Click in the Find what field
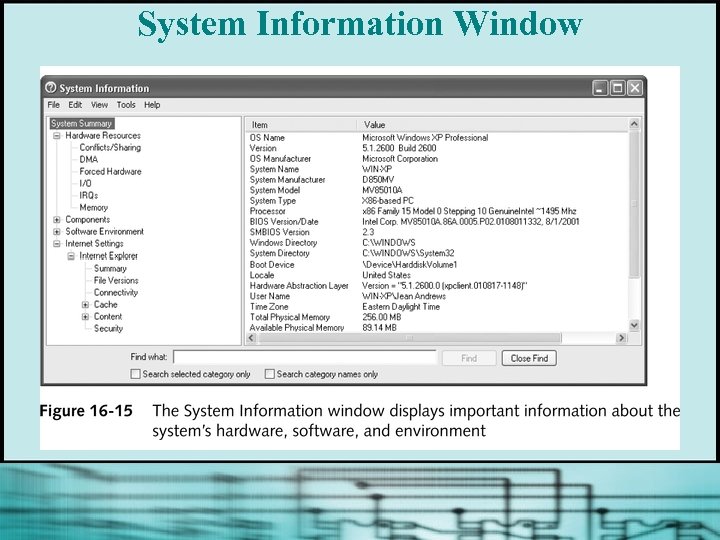Screen dimensions: 720x540 tap(305, 357)
